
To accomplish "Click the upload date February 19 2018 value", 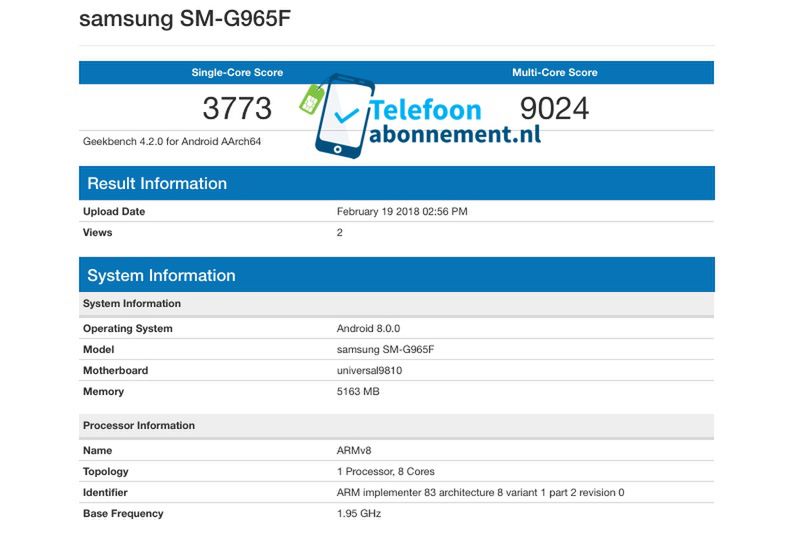I will click(402, 212).
